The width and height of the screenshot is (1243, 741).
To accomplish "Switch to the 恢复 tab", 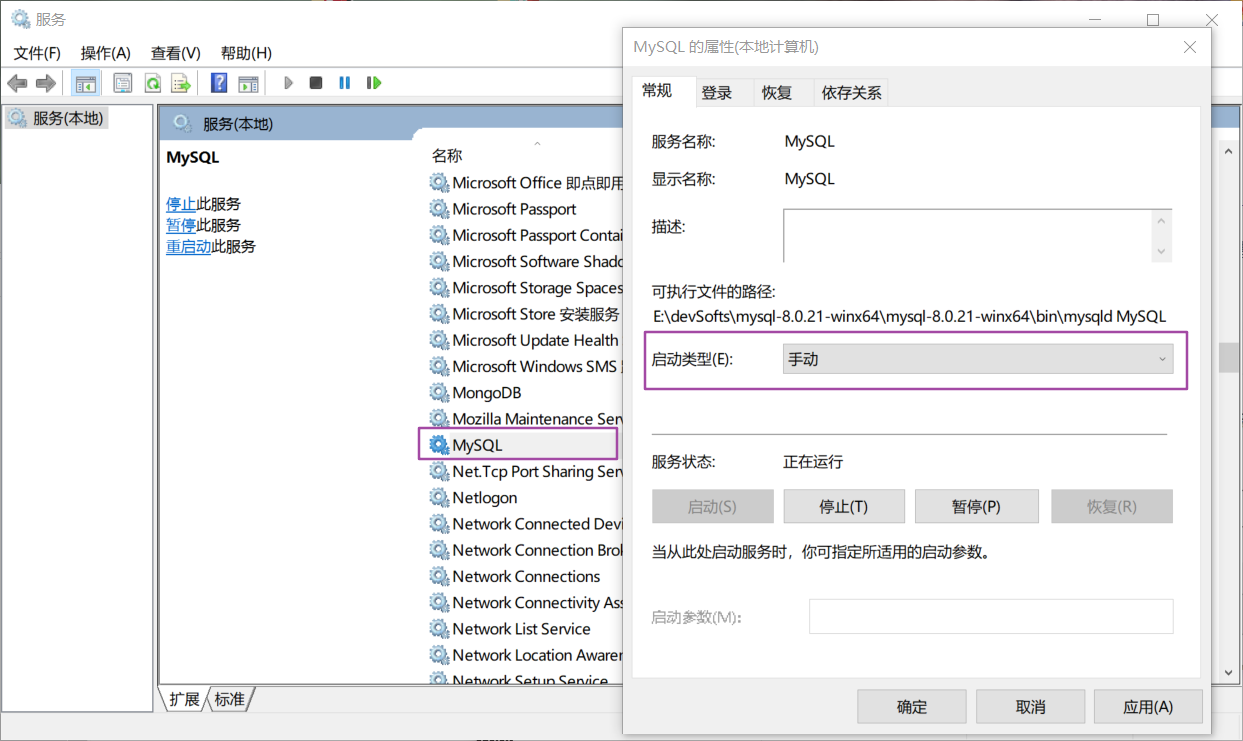I will tap(777, 93).
